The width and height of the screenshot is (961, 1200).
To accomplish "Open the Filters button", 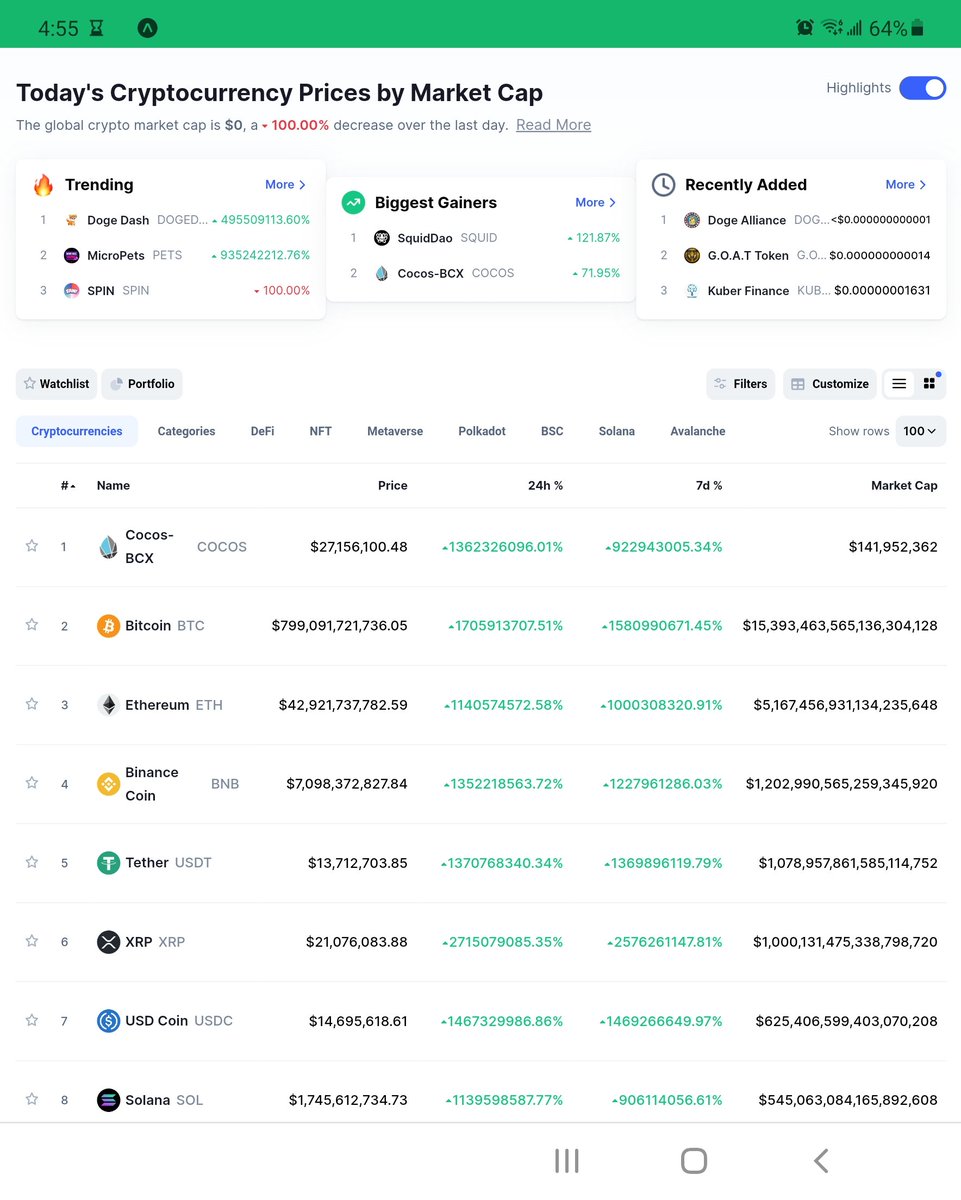I will click(740, 384).
